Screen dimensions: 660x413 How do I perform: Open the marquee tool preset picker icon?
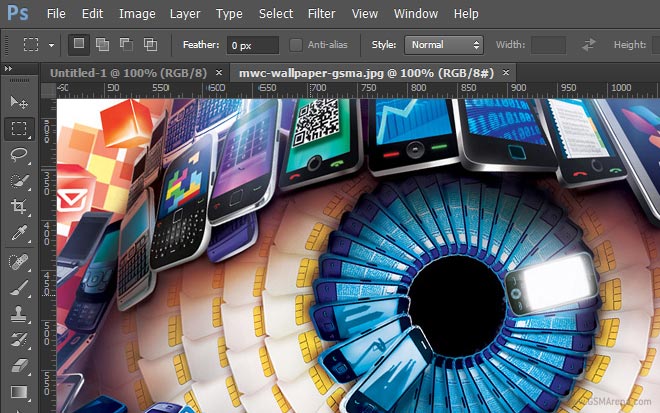31,44
